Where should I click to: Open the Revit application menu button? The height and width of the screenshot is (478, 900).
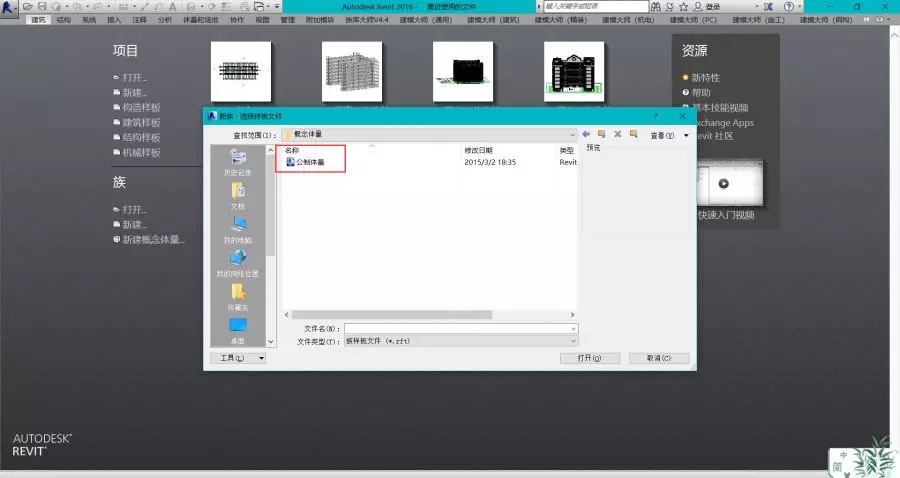tap(8, 8)
